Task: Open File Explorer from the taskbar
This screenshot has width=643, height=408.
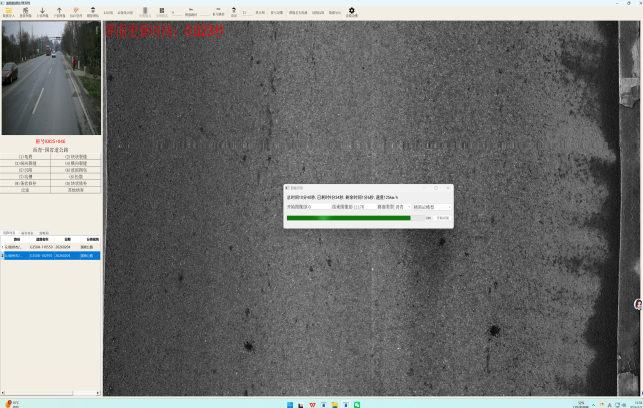Action: coord(335,405)
